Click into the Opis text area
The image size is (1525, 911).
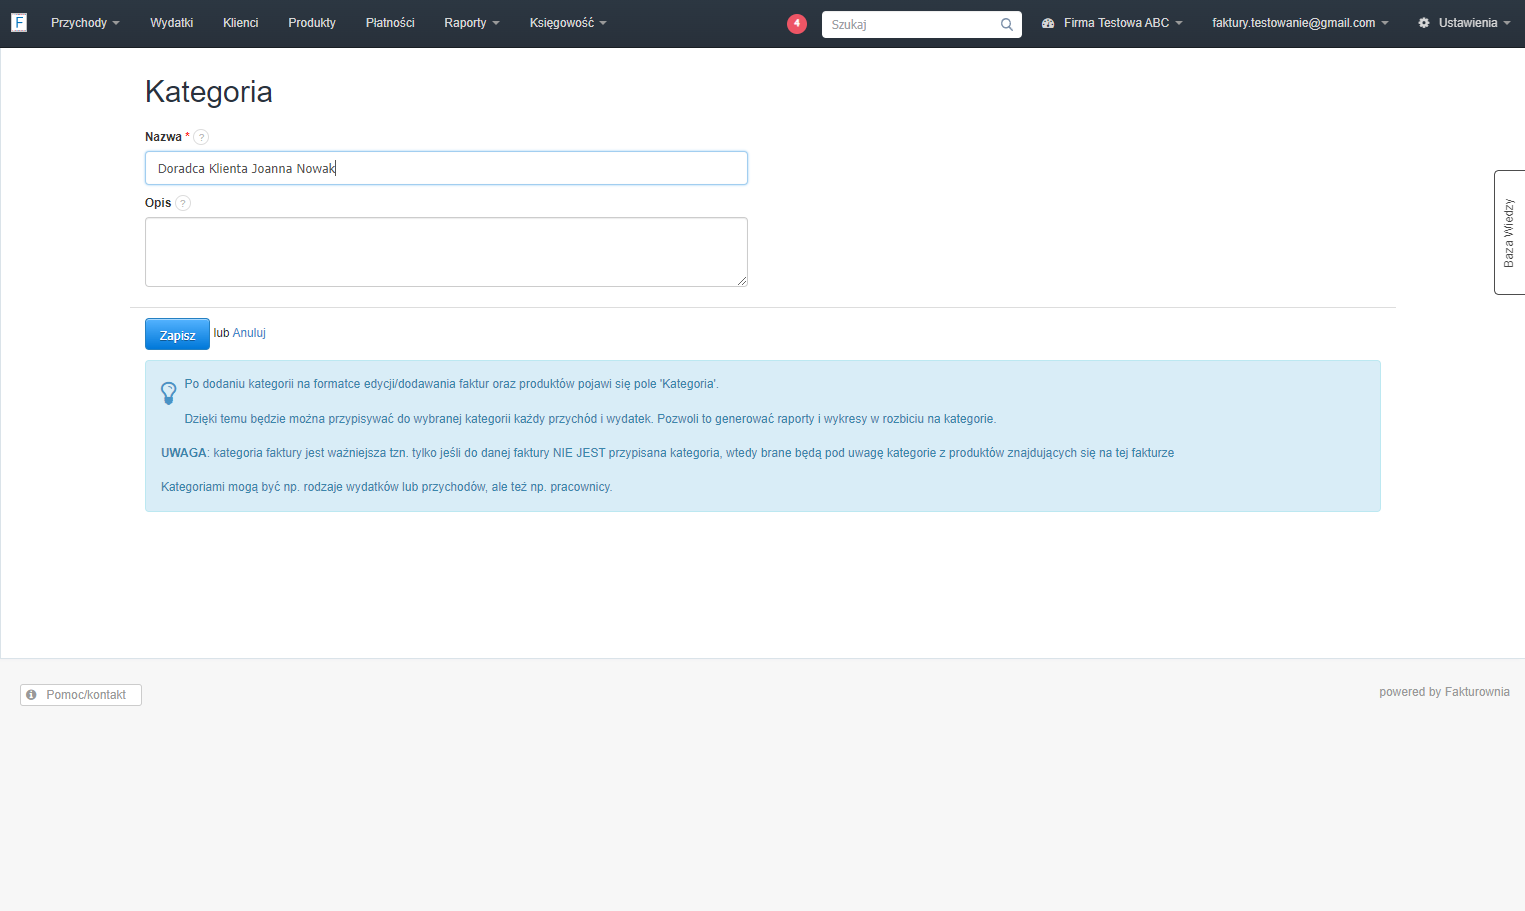[446, 252]
